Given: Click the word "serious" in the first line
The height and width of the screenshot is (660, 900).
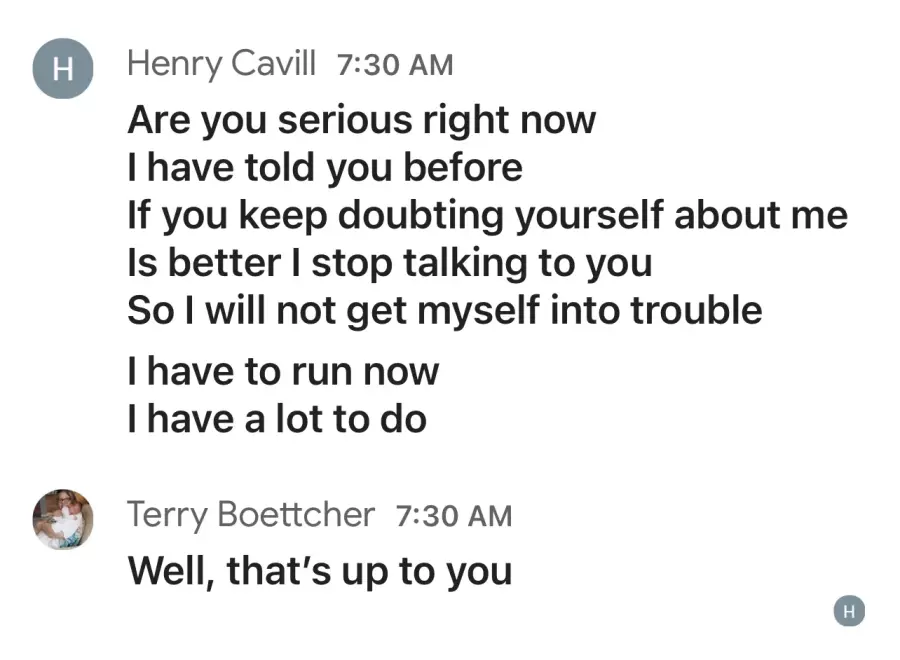Looking at the screenshot, I should tap(345, 121).
